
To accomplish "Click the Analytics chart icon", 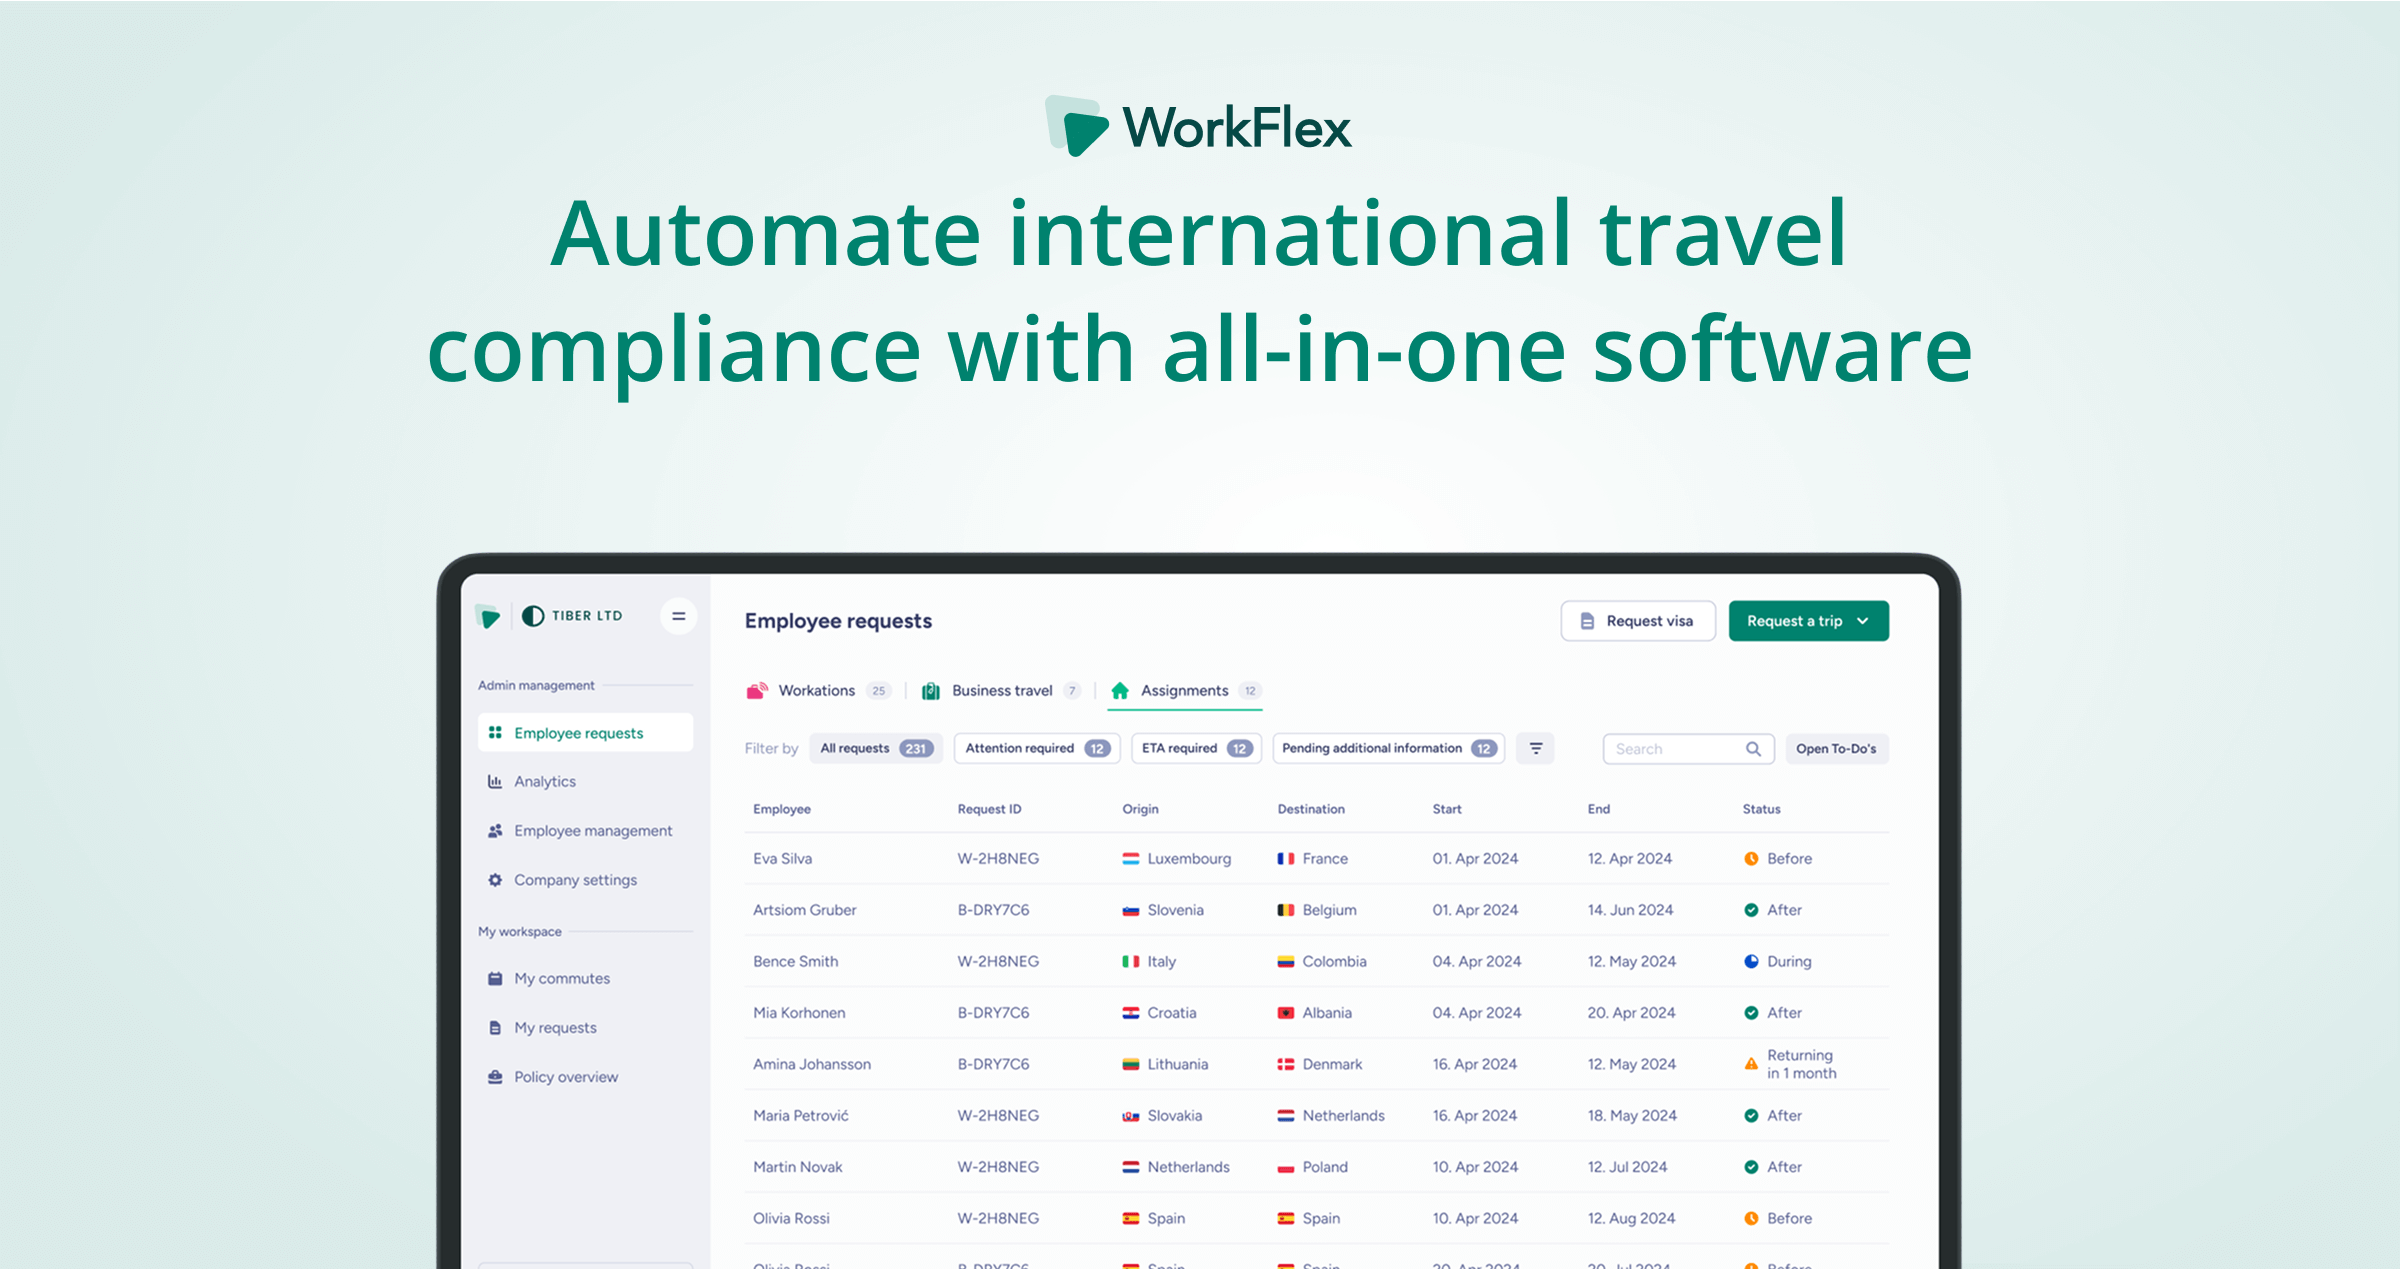I will click(495, 782).
